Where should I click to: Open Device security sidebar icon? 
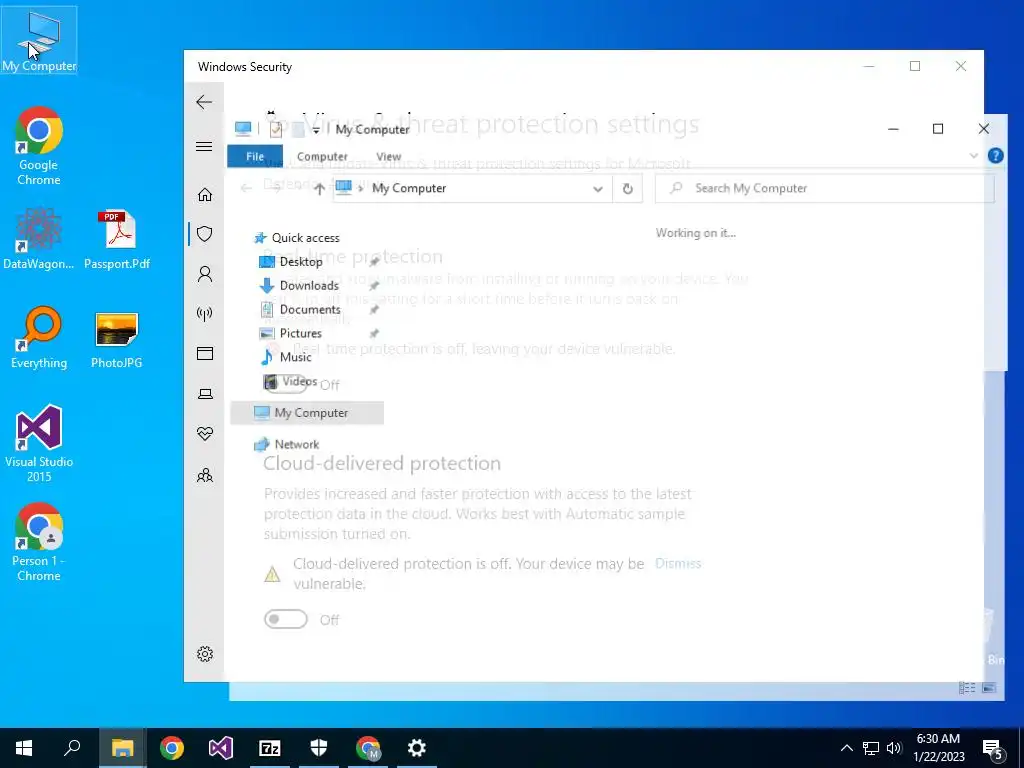pyautogui.click(x=205, y=393)
